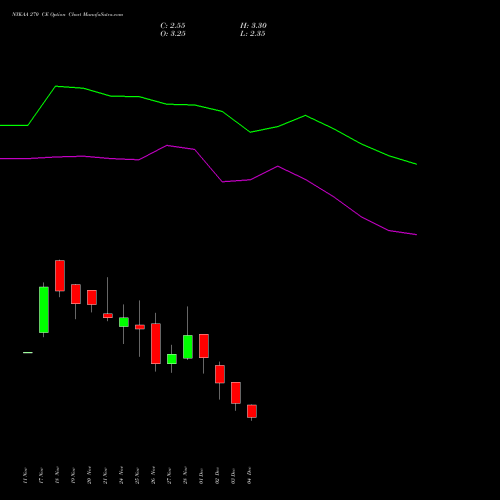Click the red candle for 03 Dec
Viewport: 500px width, 500px height.
coord(236,393)
